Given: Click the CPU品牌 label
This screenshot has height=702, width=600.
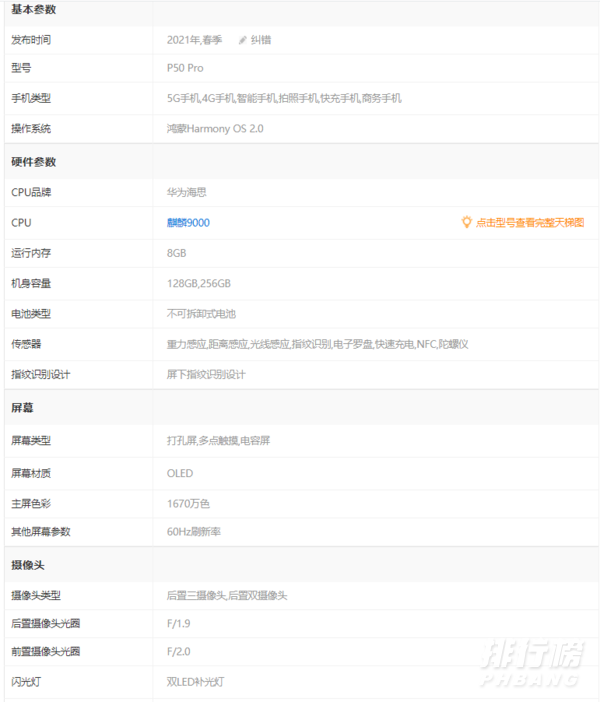Looking at the screenshot, I should [31, 193].
